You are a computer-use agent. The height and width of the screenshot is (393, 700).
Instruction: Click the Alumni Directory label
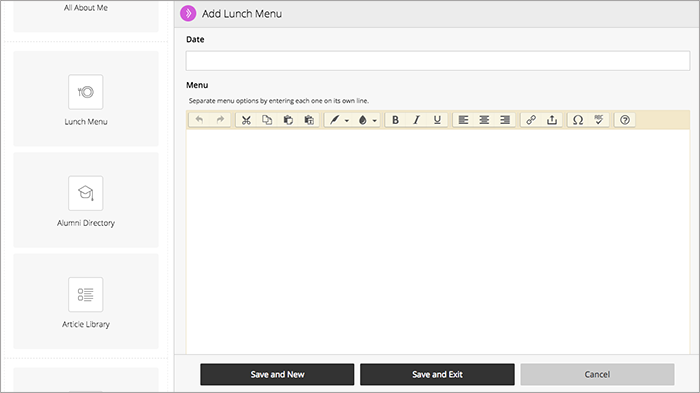[x=86, y=223]
